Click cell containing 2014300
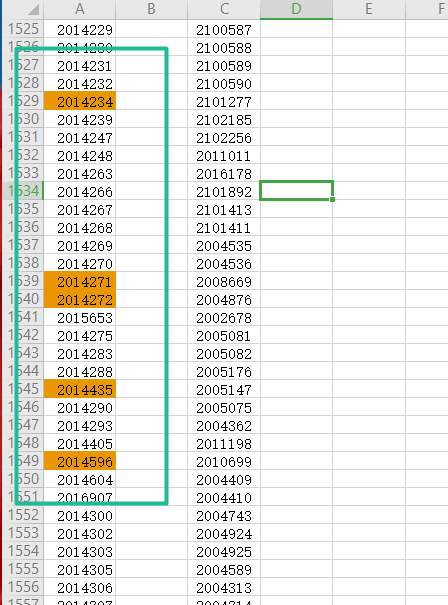This screenshot has width=448, height=605. pyautogui.click(x=79, y=515)
